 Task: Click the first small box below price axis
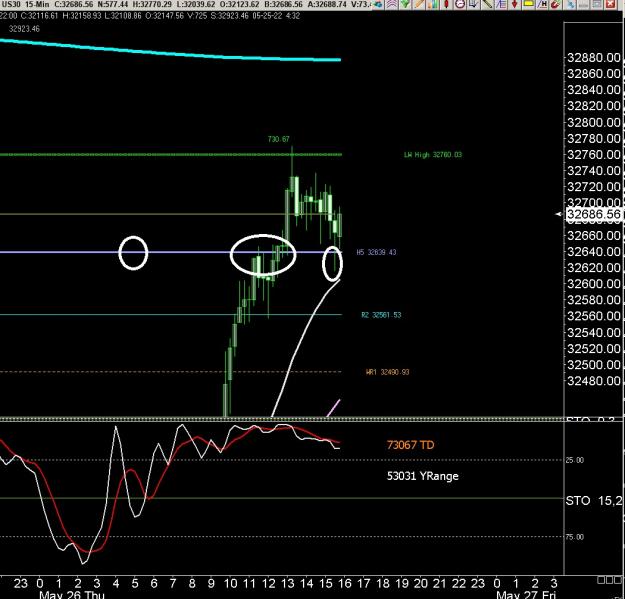tap(599, 580)
